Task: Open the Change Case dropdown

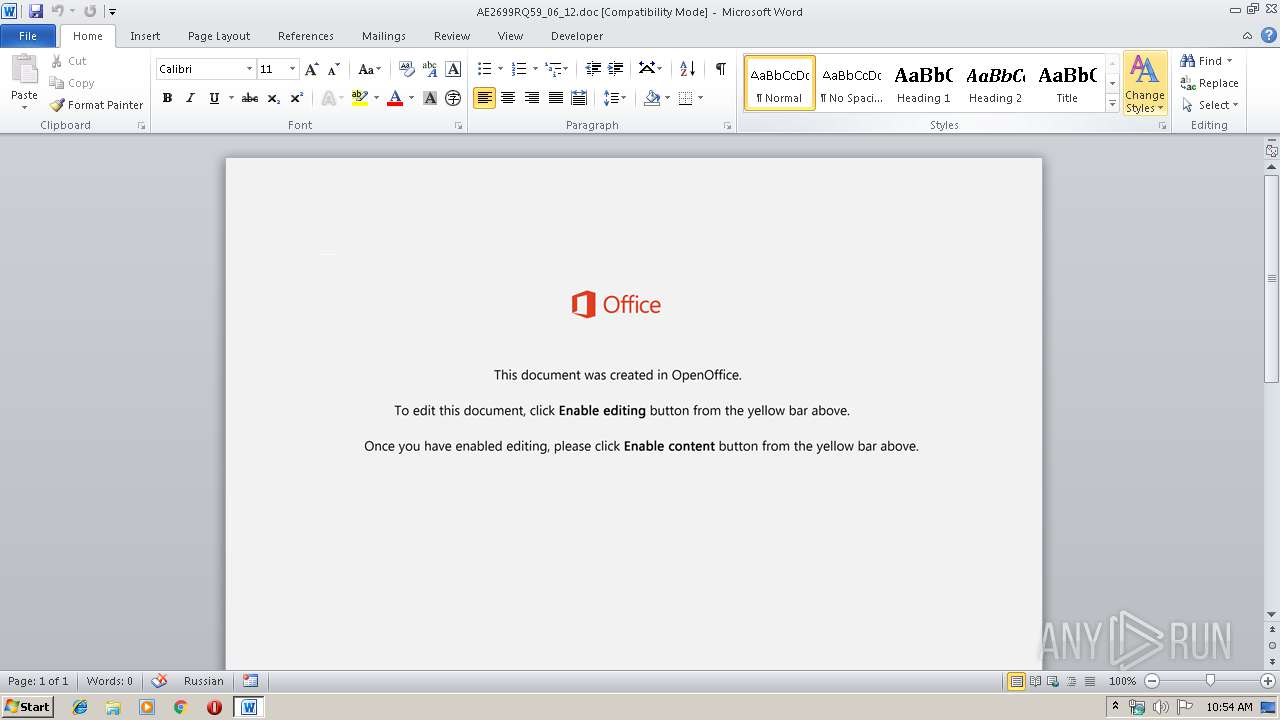Action: tap(369, 69)
